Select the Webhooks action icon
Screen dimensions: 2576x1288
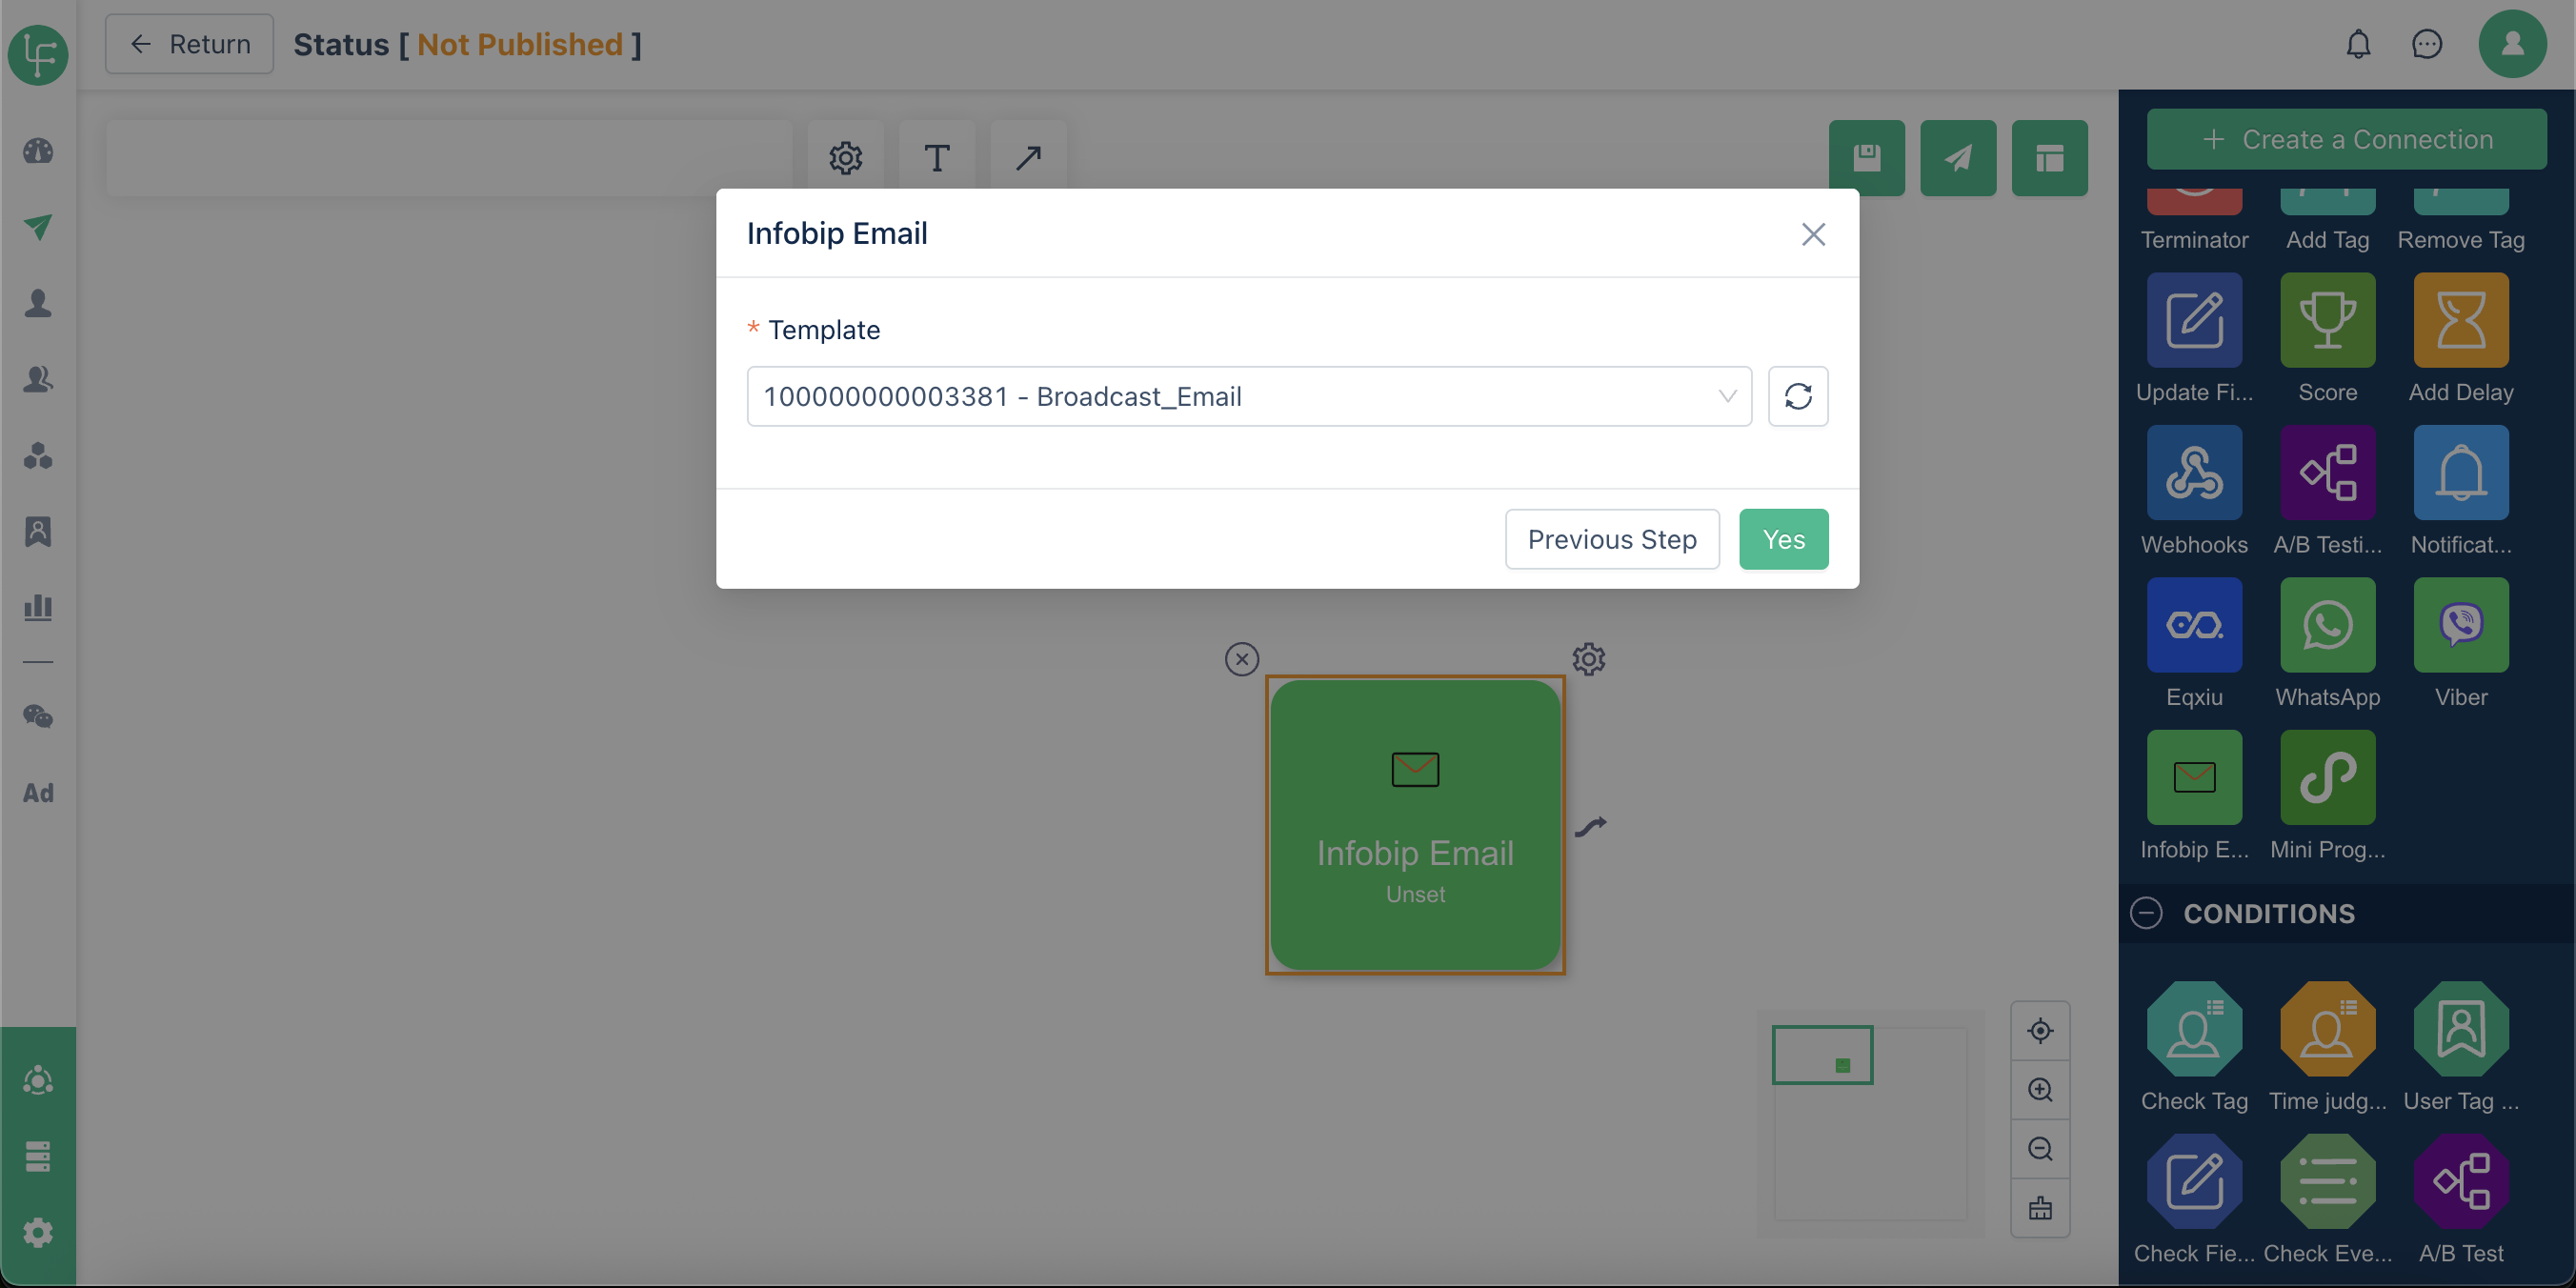[x=2194, y=472]
